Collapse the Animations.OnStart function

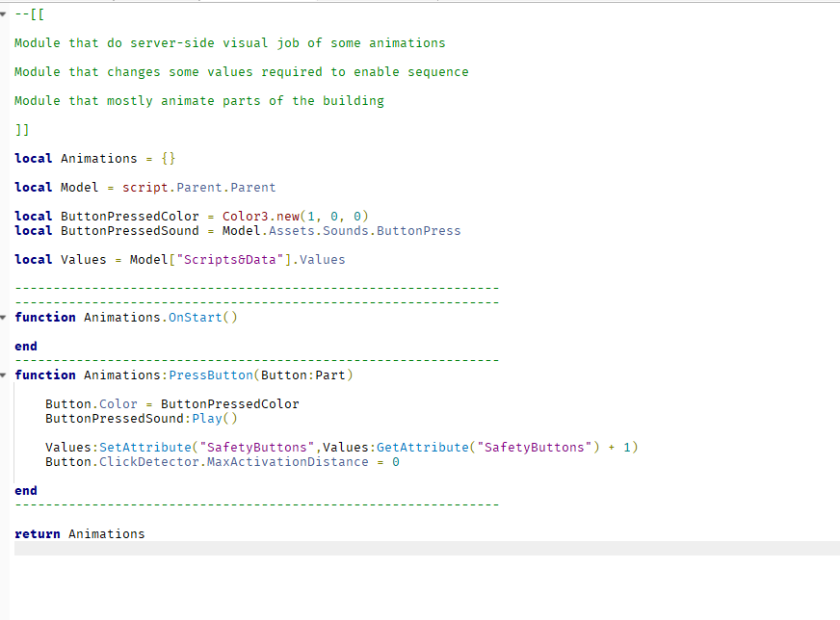click(6, 317)
